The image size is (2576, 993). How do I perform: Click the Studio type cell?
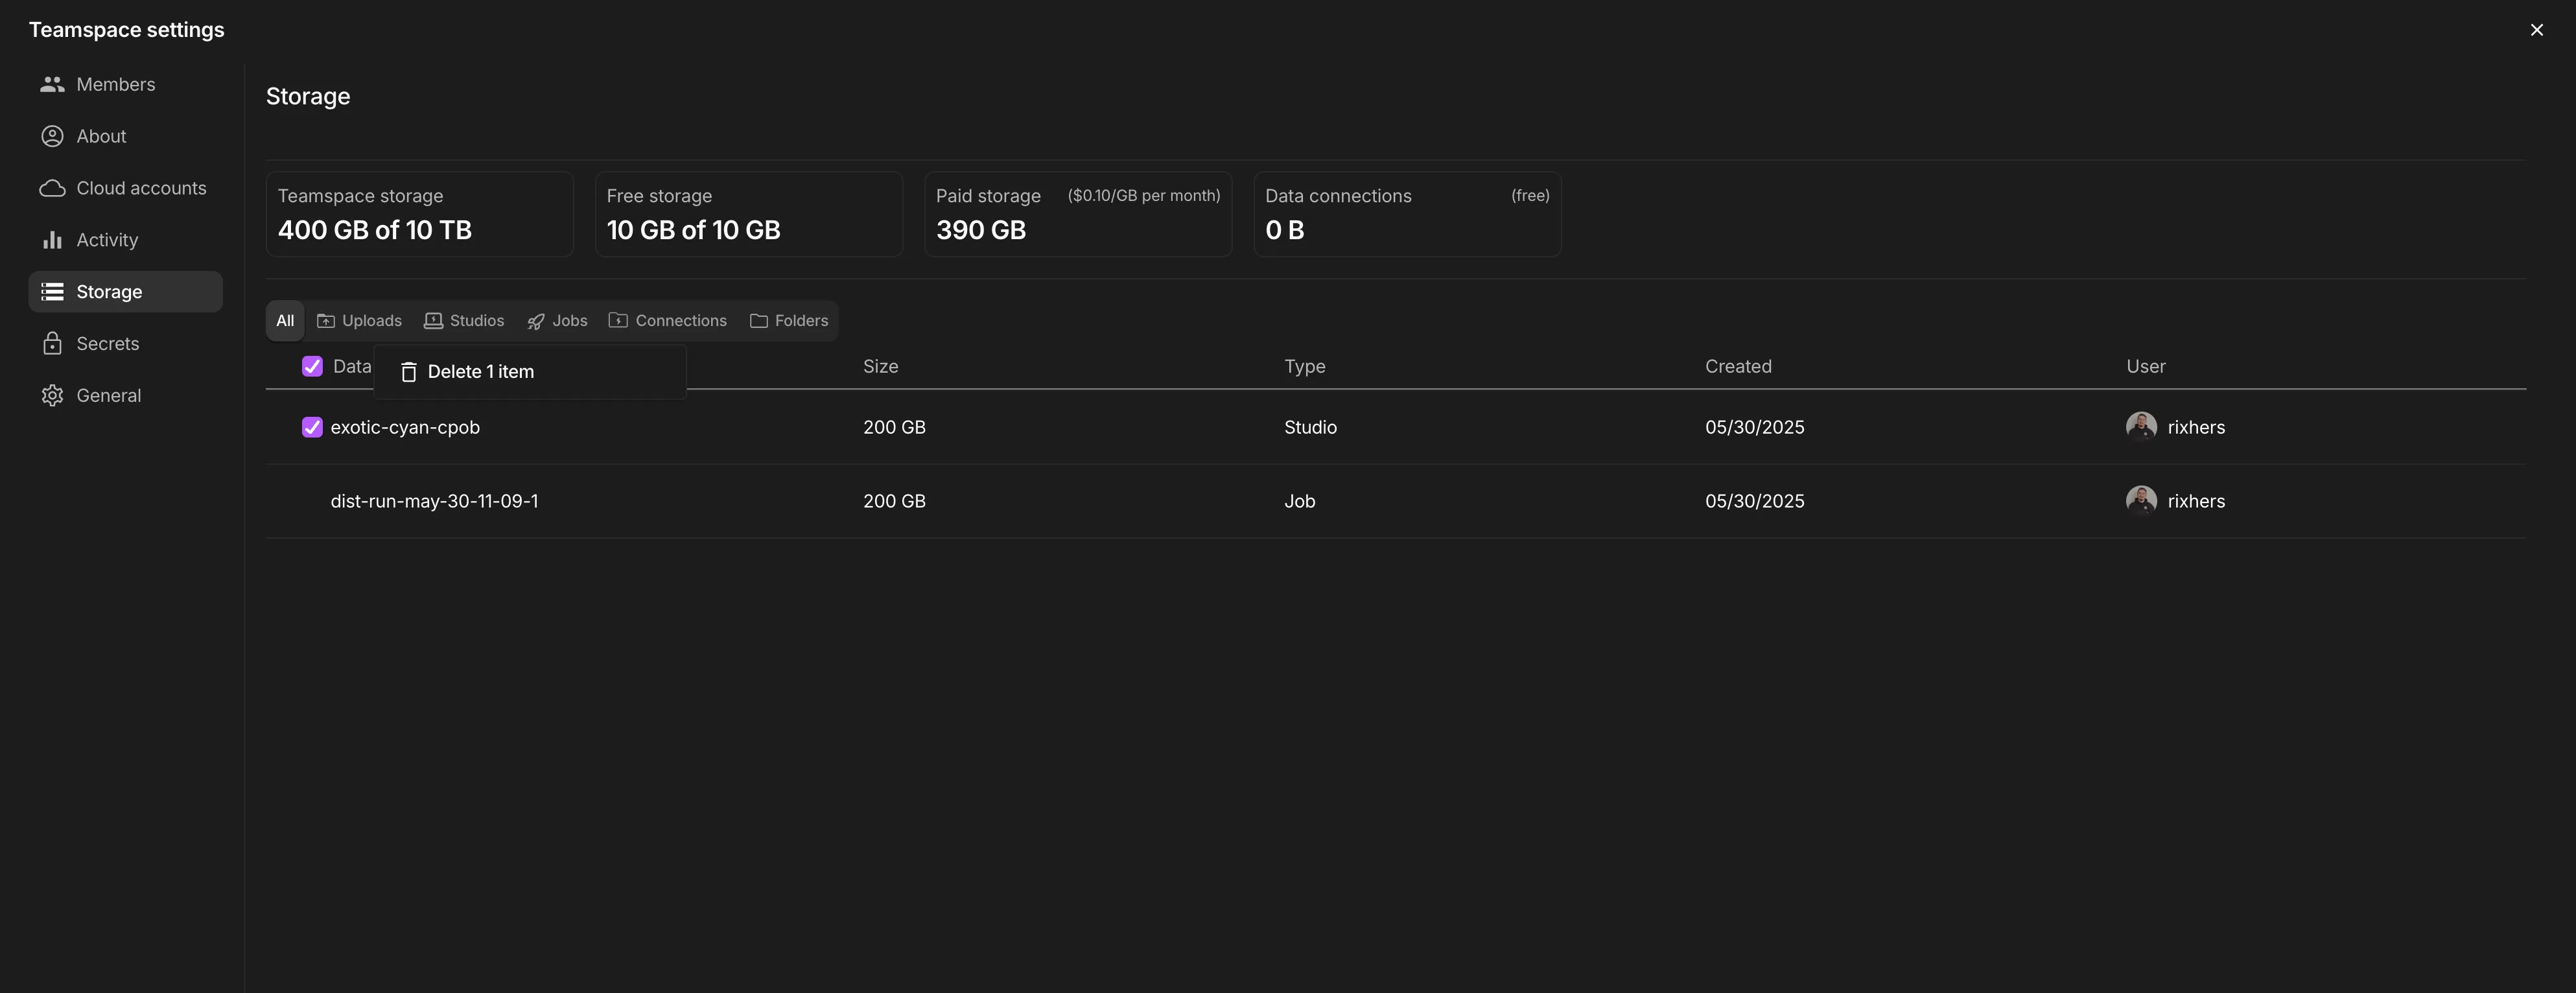click(x=1310, y=428)
